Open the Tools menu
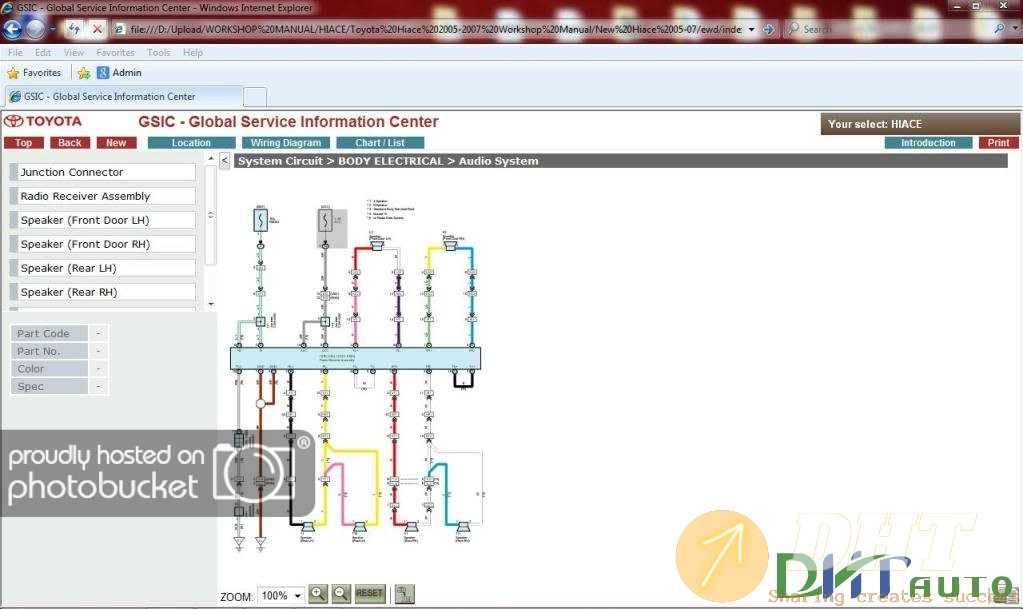This screenshot has height=609, width=1023. point(159,52)
